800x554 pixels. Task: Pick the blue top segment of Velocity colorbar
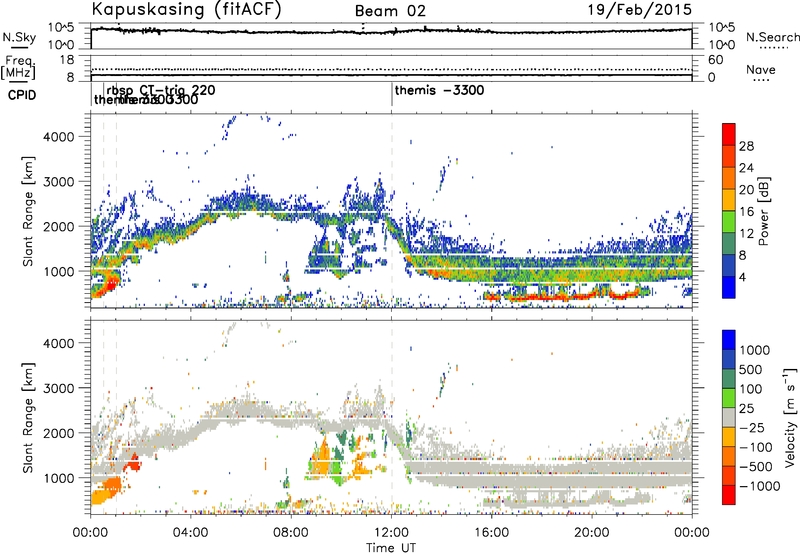[x=729, y=340]
